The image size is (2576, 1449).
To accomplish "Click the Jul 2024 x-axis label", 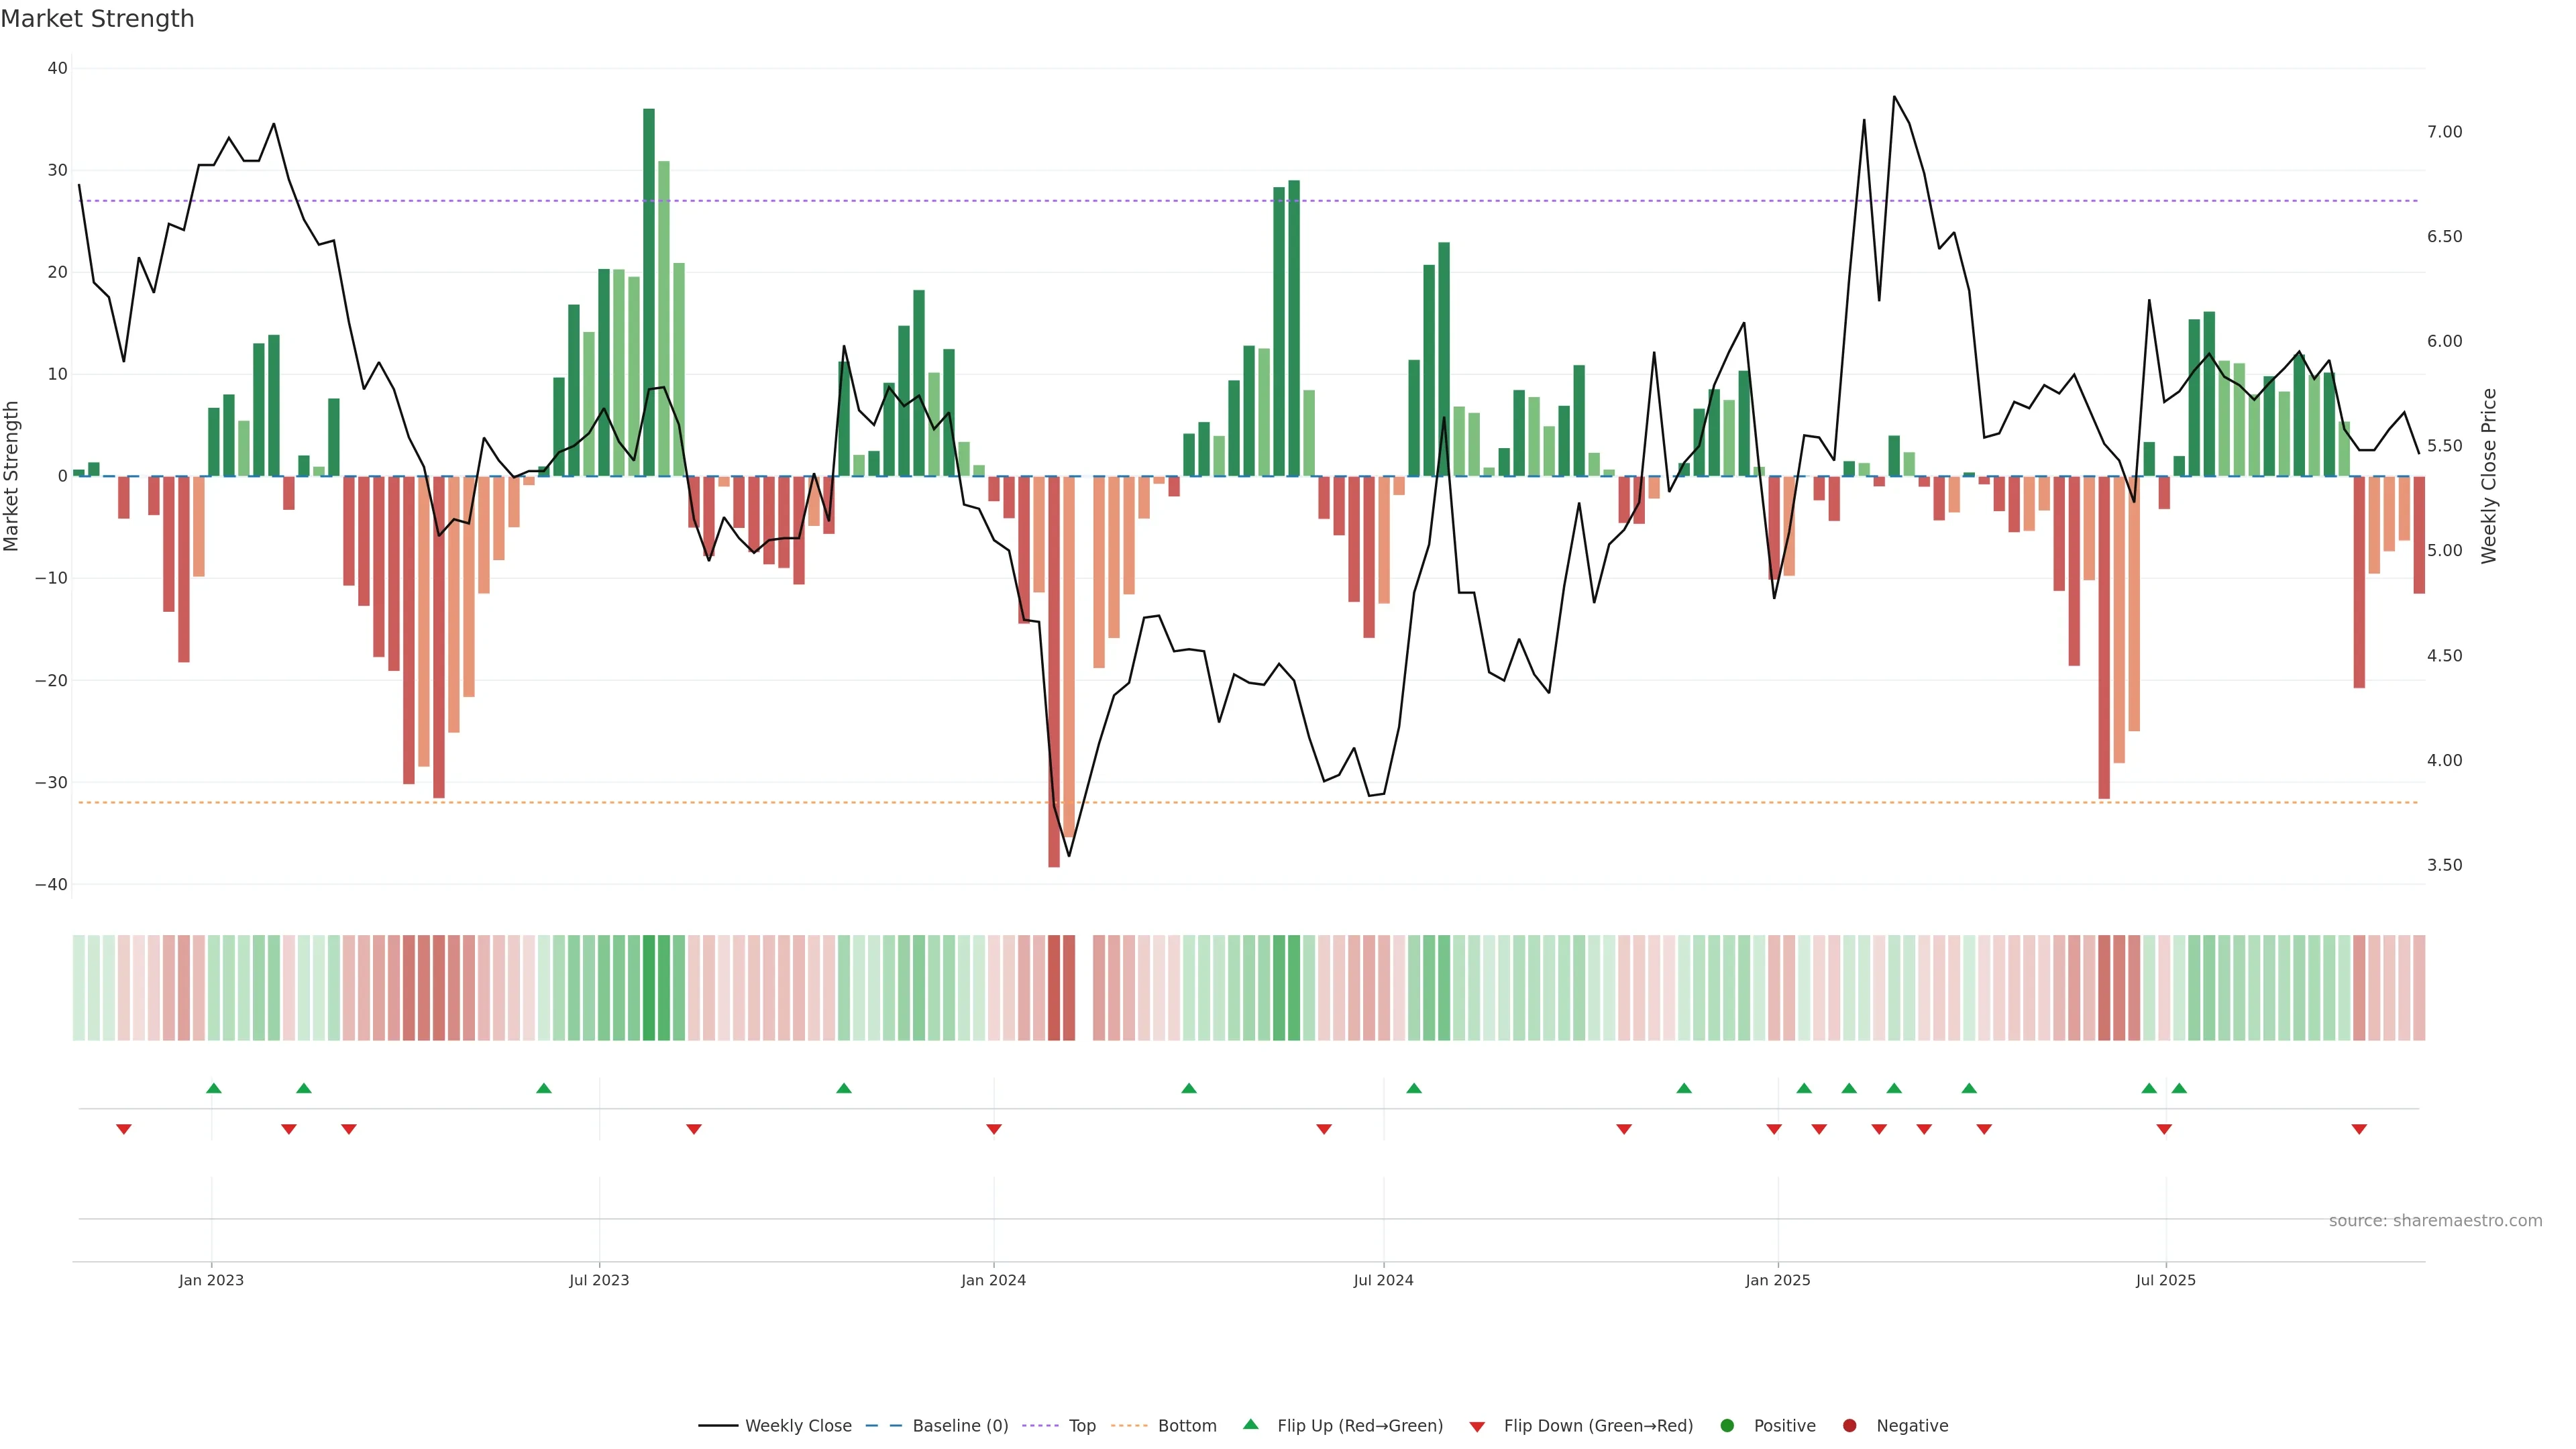I will pyautogui.click(x=1383, y=1280).
